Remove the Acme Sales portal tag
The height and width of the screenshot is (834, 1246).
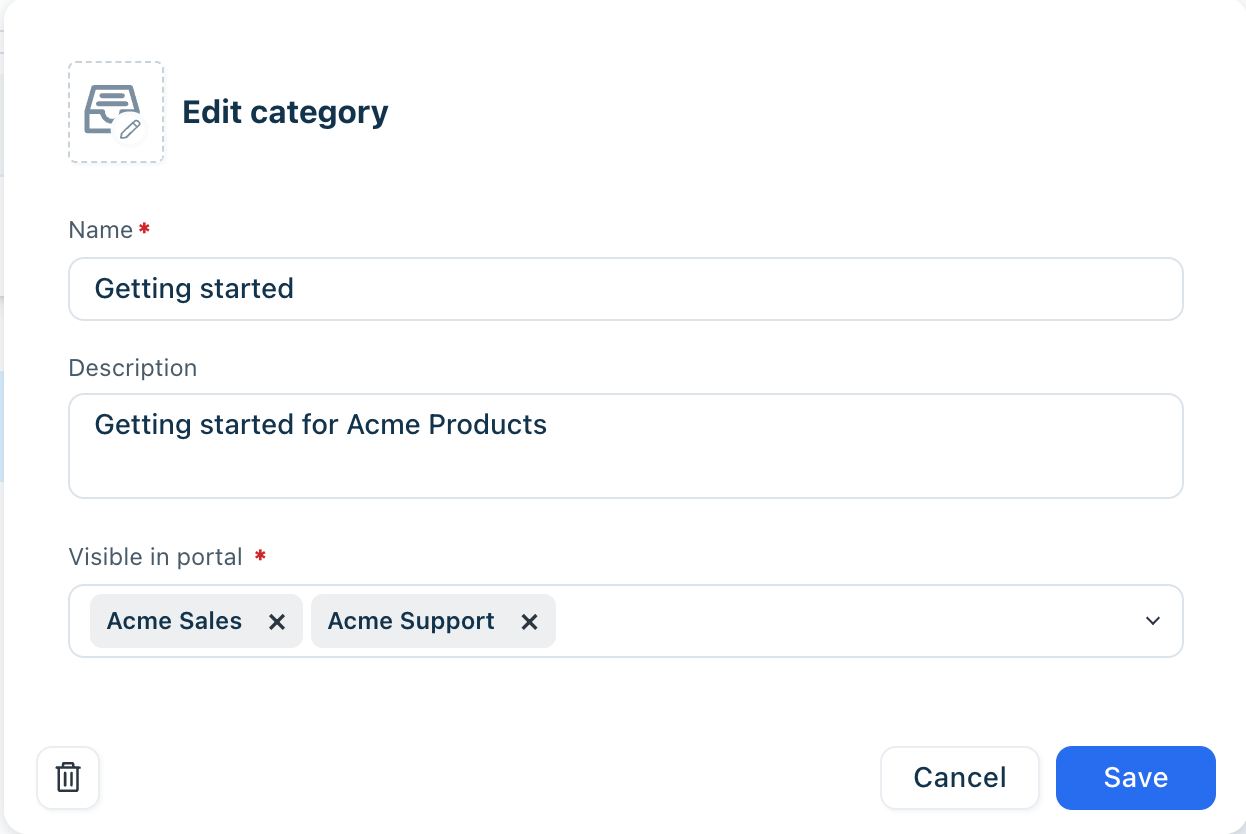pos(277,622)
